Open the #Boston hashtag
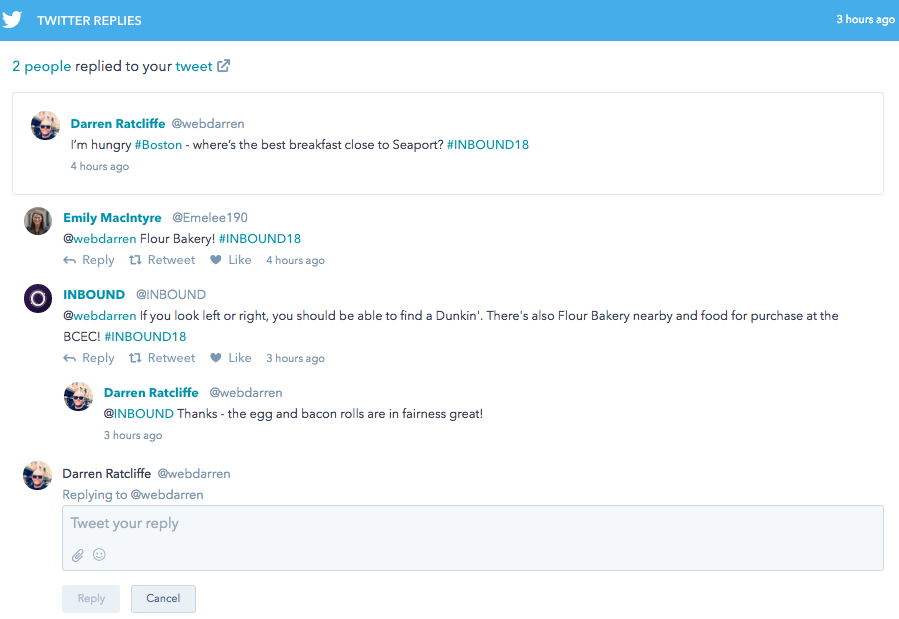The width and height of the screenshot is (899, 619). [x=158, y=145]
